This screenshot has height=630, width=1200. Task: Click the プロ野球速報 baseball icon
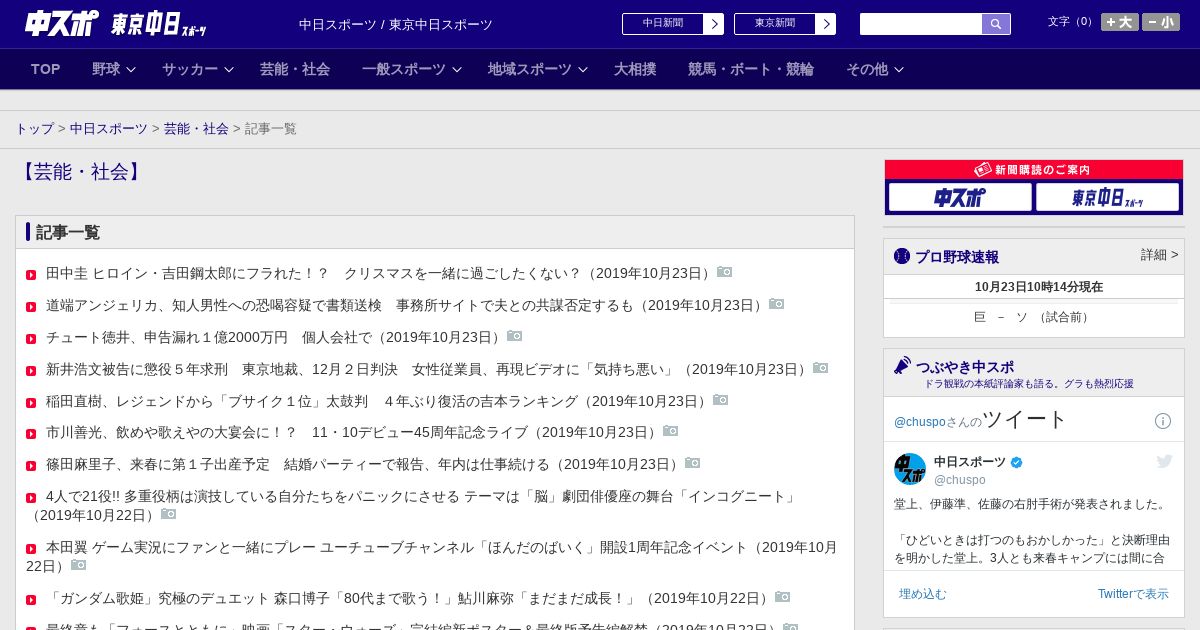(902, 256)
